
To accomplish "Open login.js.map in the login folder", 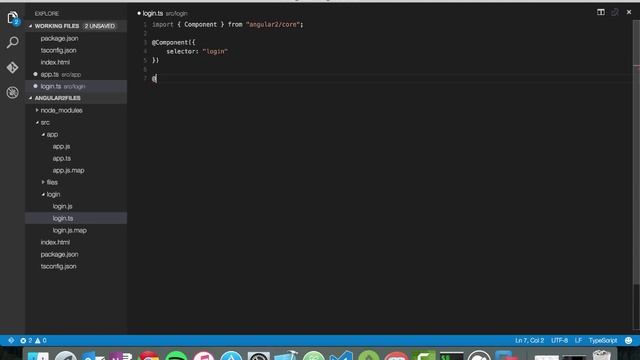I will [70, 230].
